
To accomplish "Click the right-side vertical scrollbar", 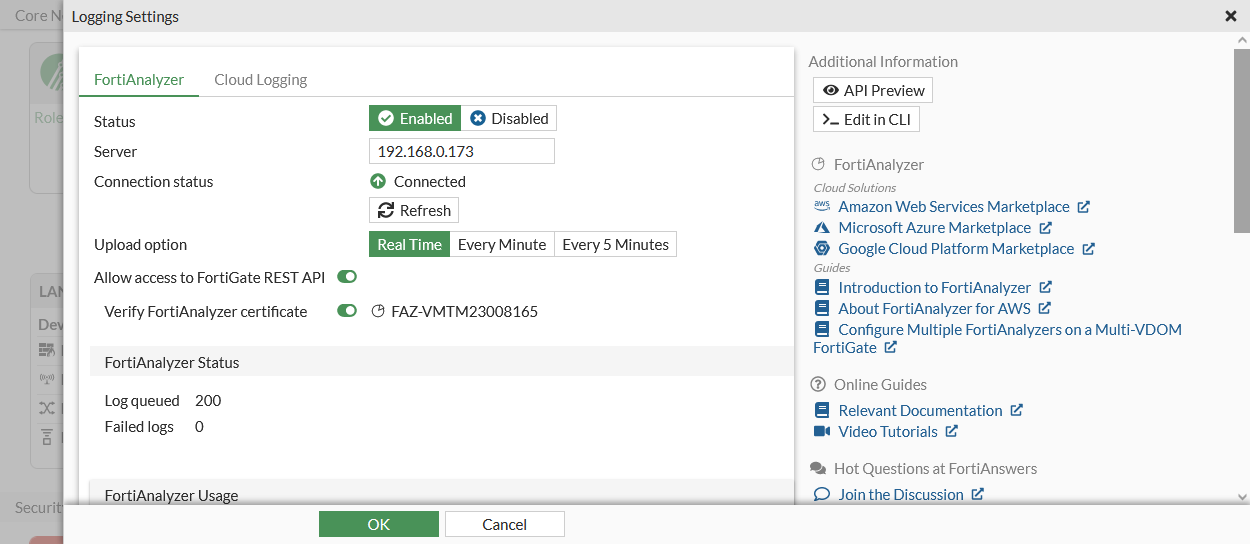I will click(1242, 140).
